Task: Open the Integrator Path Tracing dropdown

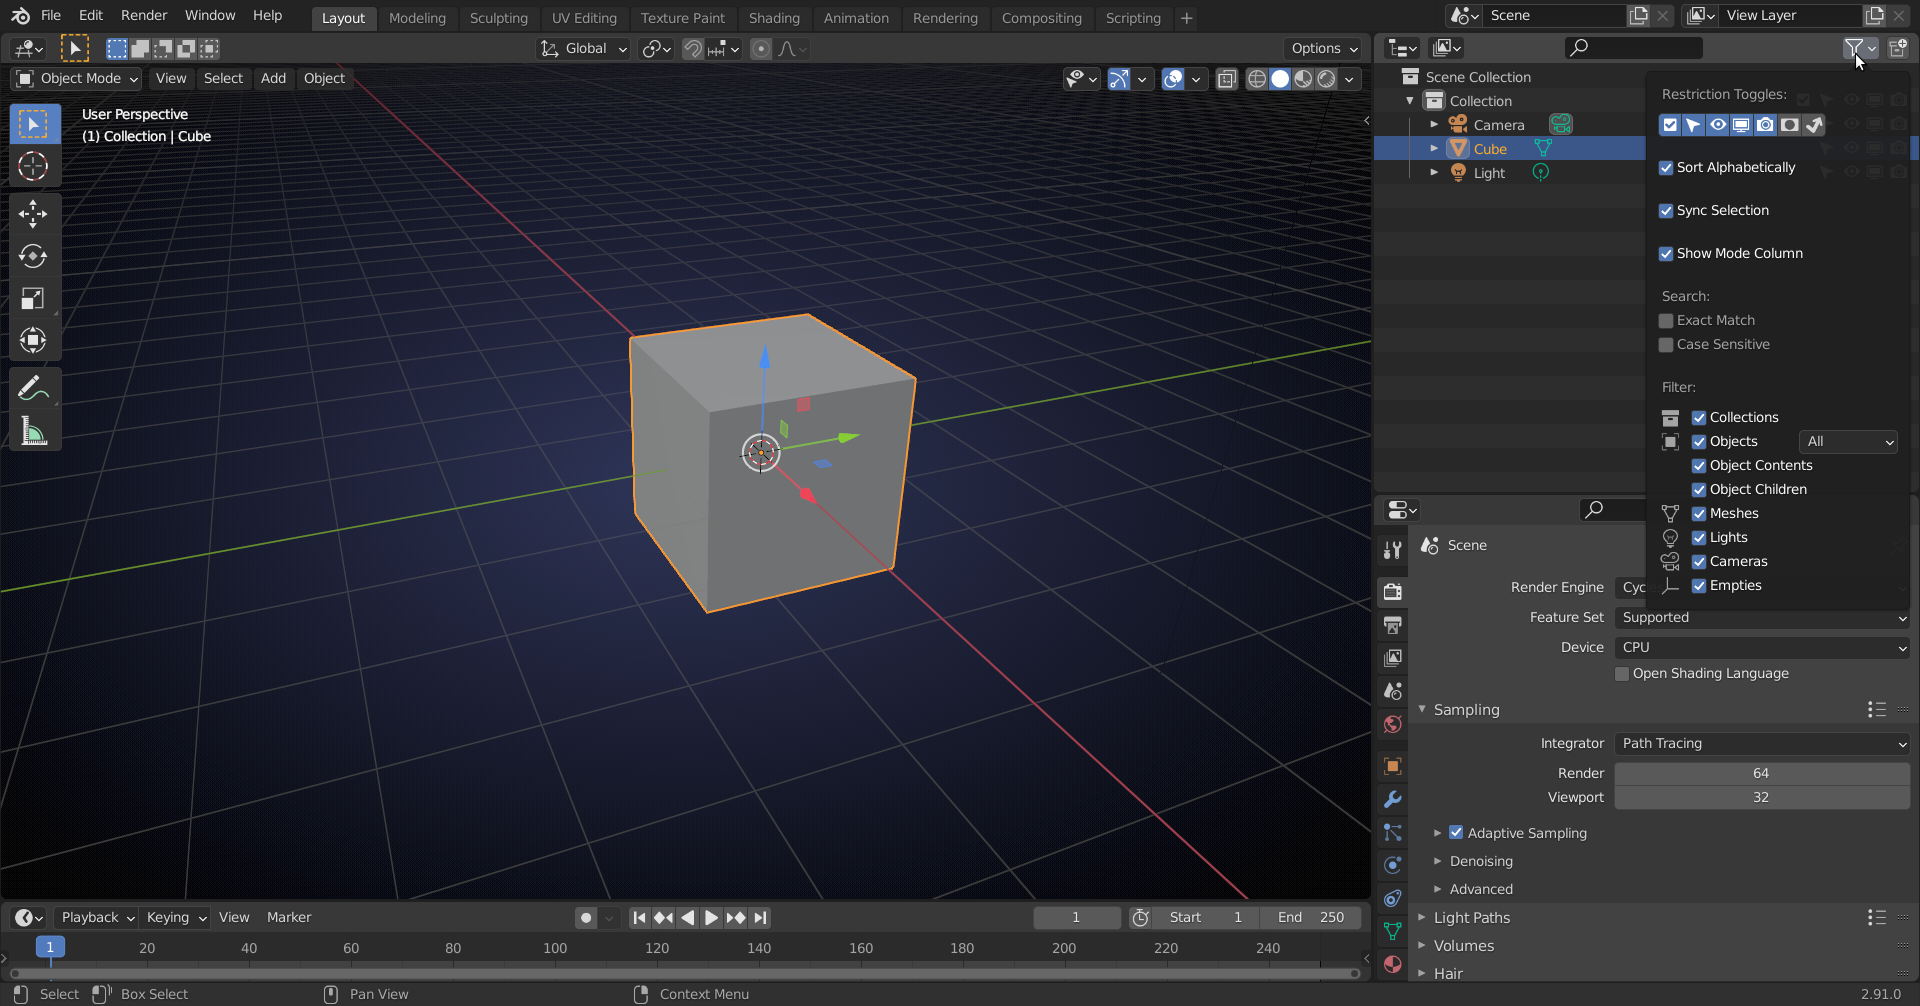Action: [x=1762, y=744]
